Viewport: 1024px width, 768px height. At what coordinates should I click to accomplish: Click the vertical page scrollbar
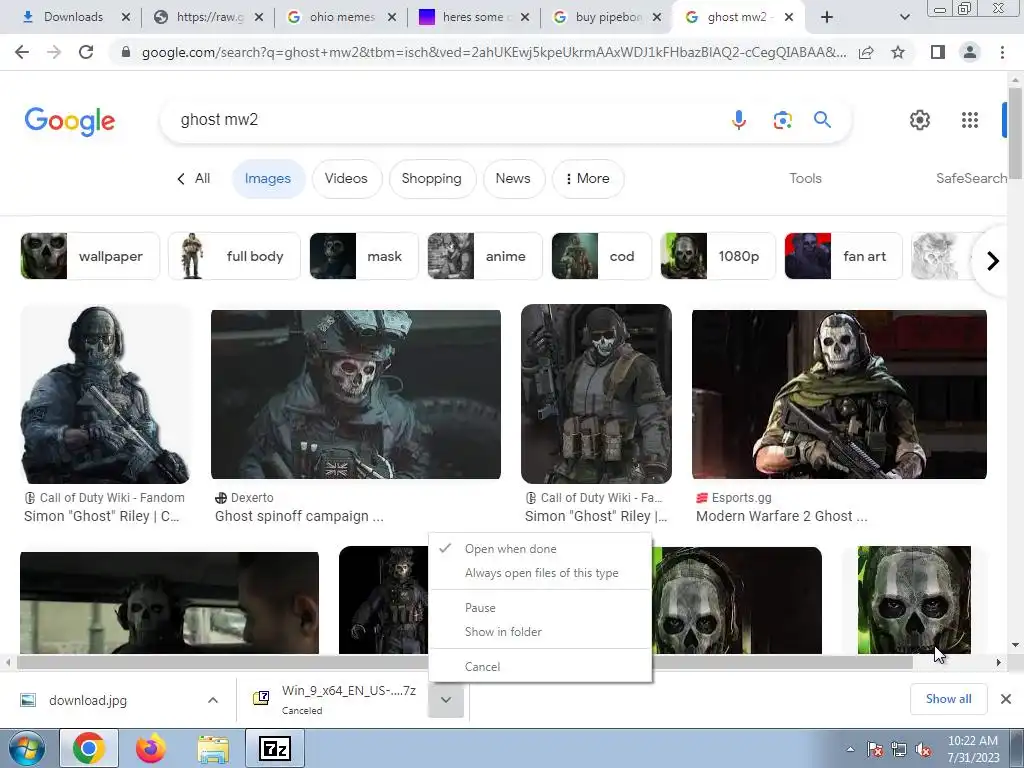point(1015,134)
